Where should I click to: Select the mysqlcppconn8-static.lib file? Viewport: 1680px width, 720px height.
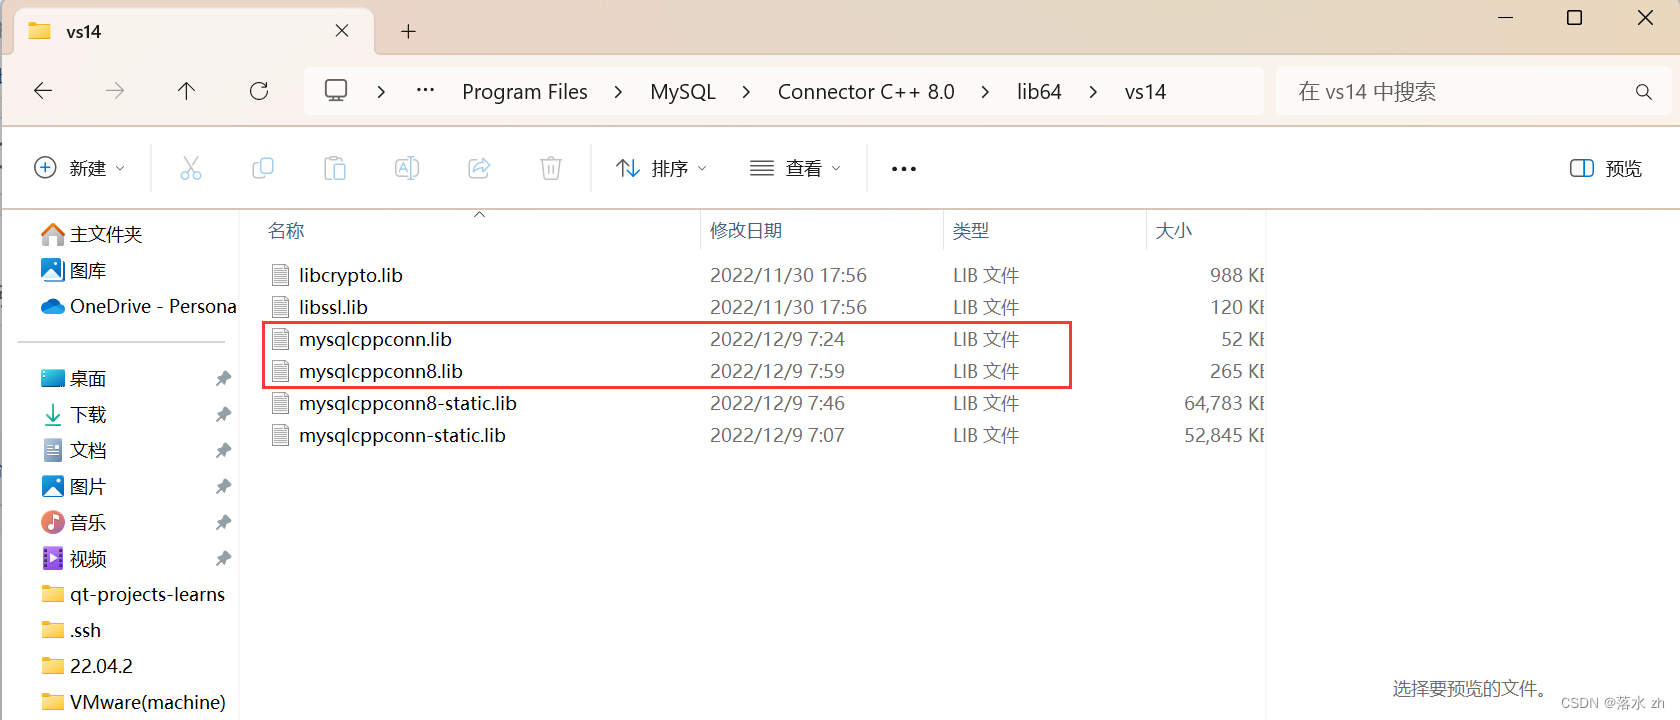pyautogui.click(x=408, y=403)
